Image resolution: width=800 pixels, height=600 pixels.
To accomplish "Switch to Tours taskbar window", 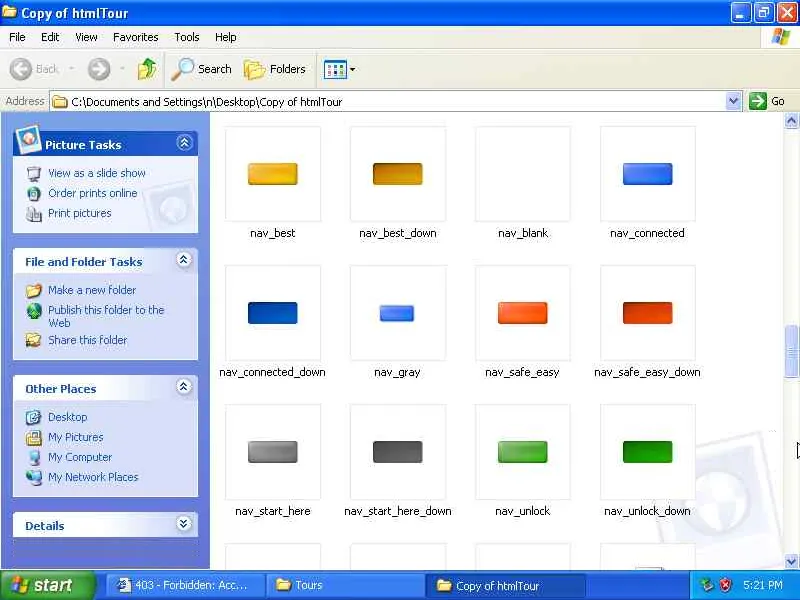I will pyautogui.click(x=345, y=585).
